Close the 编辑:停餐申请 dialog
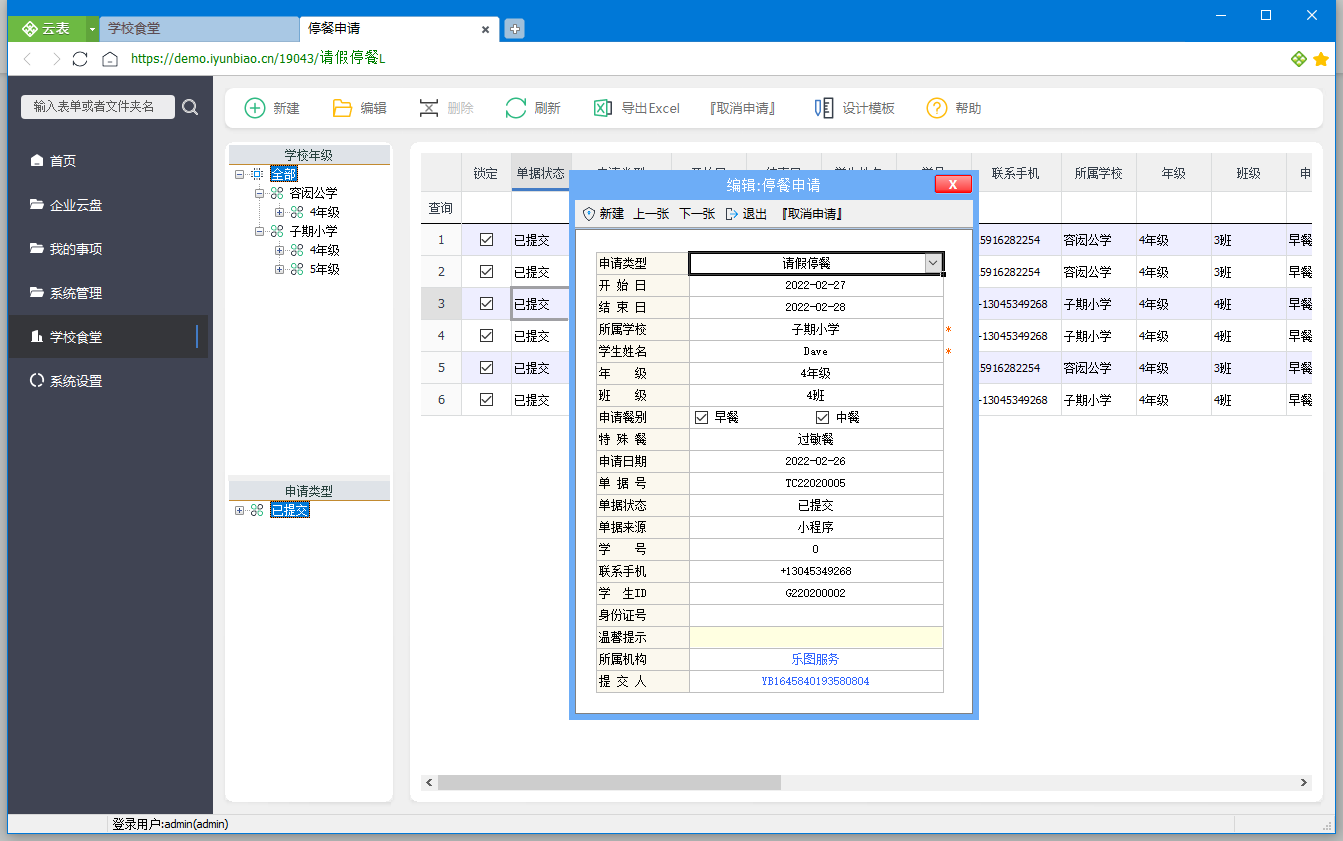 coord(953,184)
